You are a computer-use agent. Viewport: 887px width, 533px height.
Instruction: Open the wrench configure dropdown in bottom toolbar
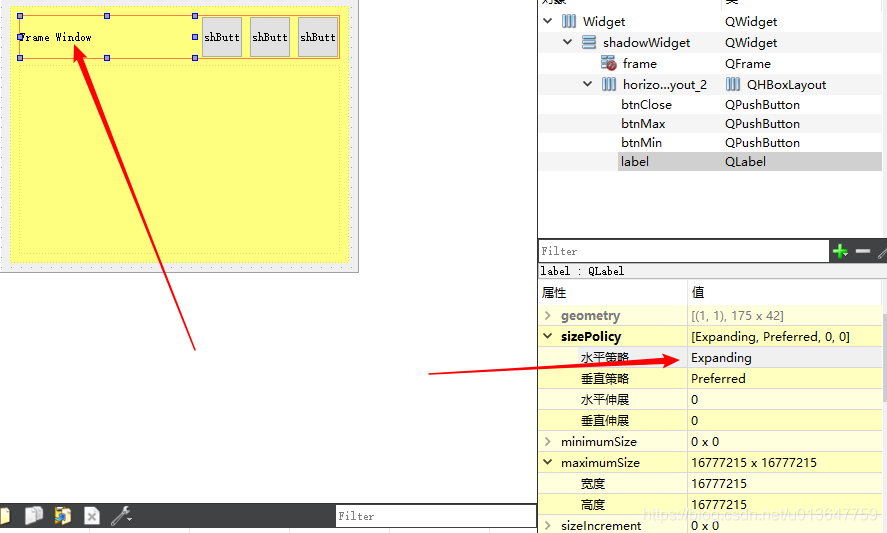(x=121, y=515)
